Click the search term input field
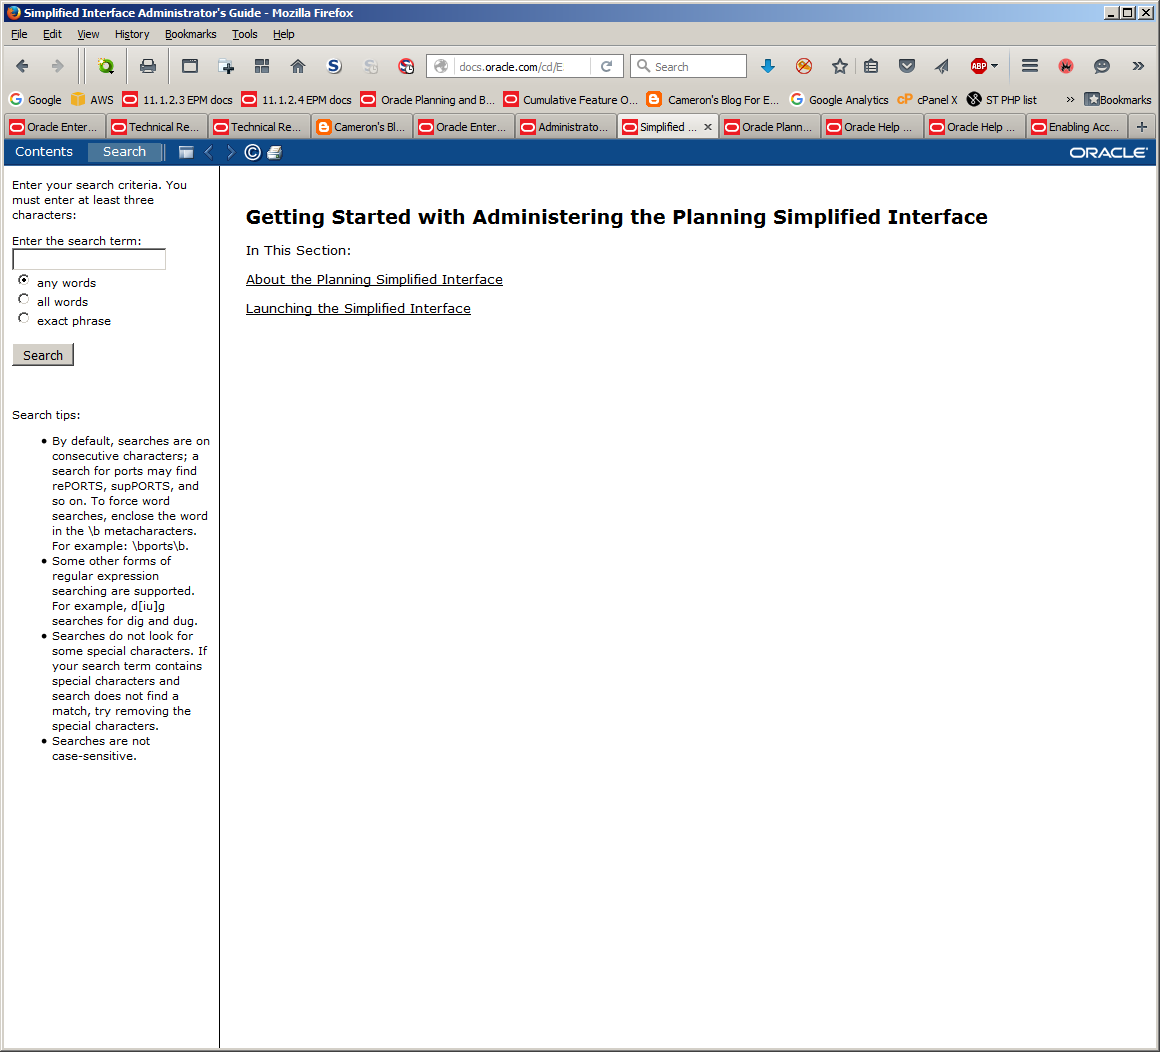This screenshot has height=1052, width=1160. 89,259
